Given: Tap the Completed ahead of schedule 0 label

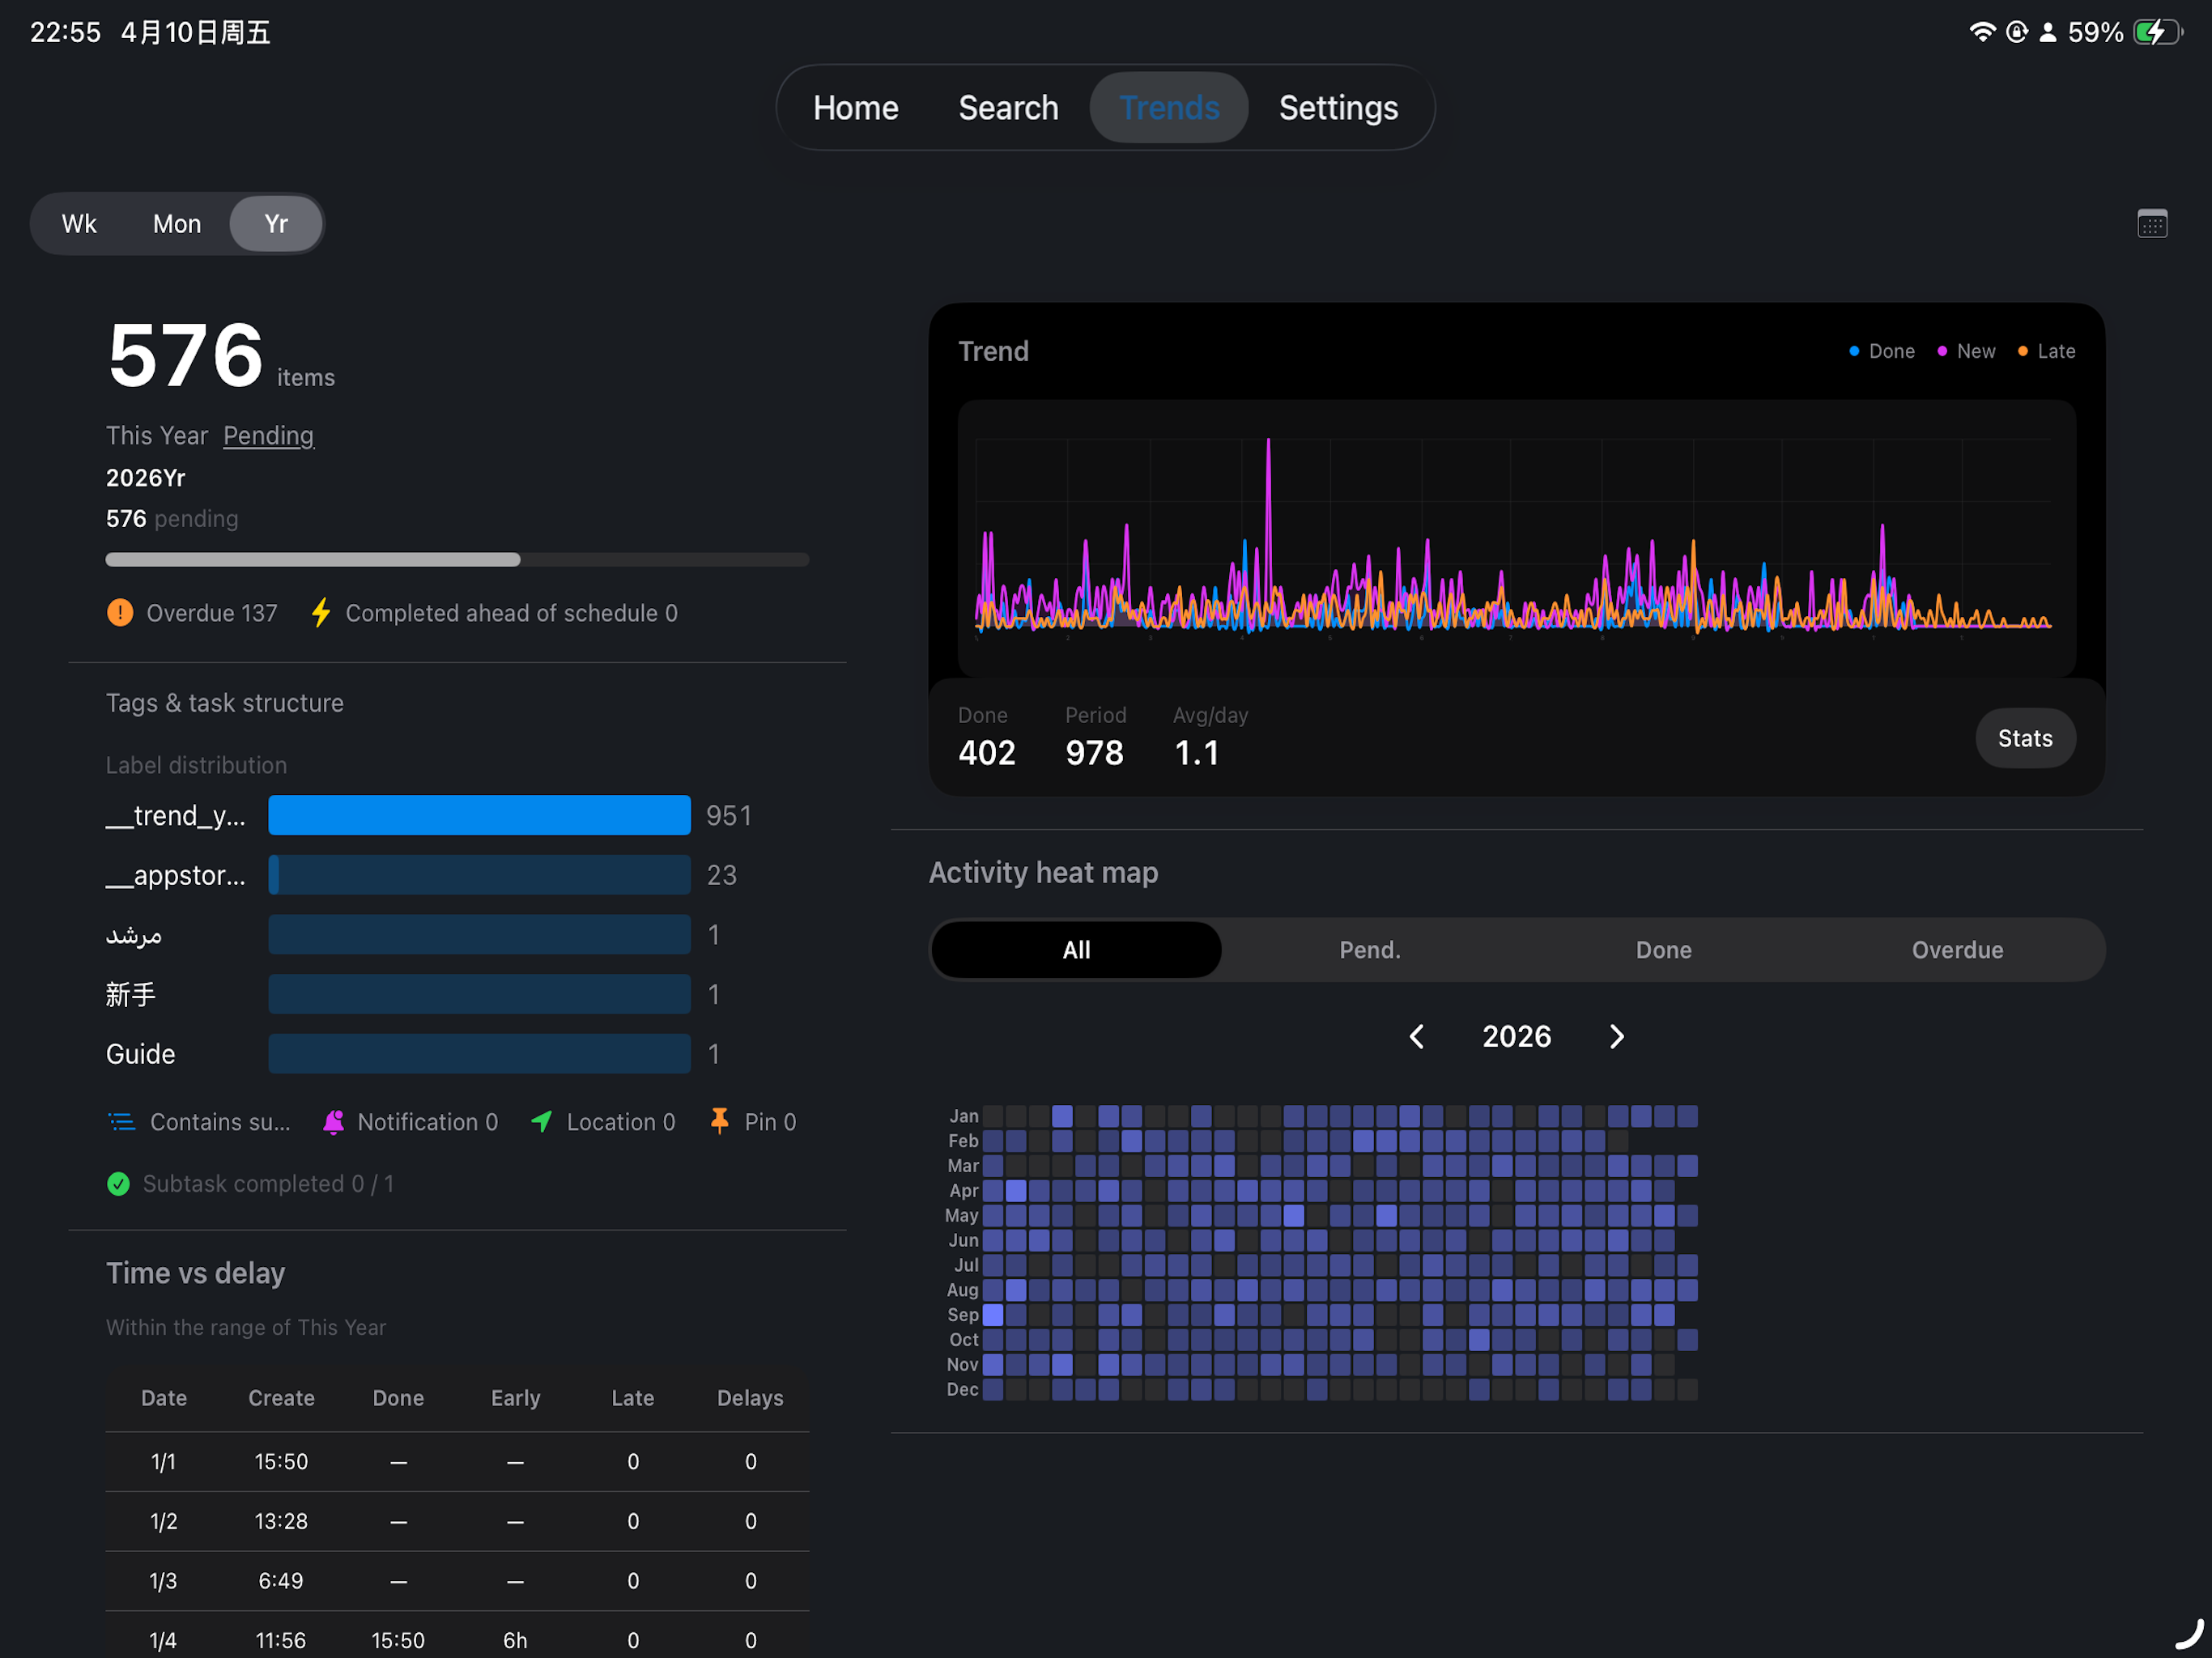Looking at the screenshot, I should tap(511, 613).
